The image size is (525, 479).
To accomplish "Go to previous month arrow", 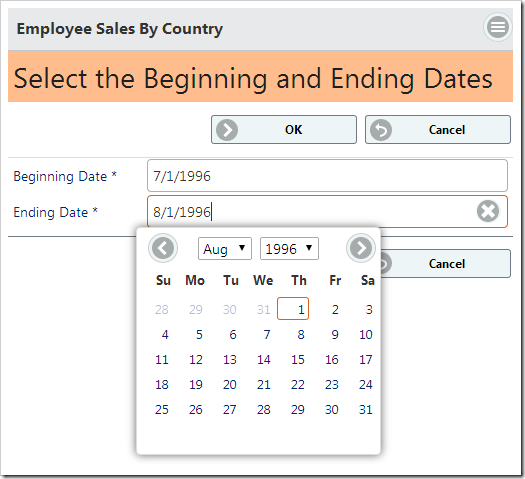I will click(x=163, y=248).
